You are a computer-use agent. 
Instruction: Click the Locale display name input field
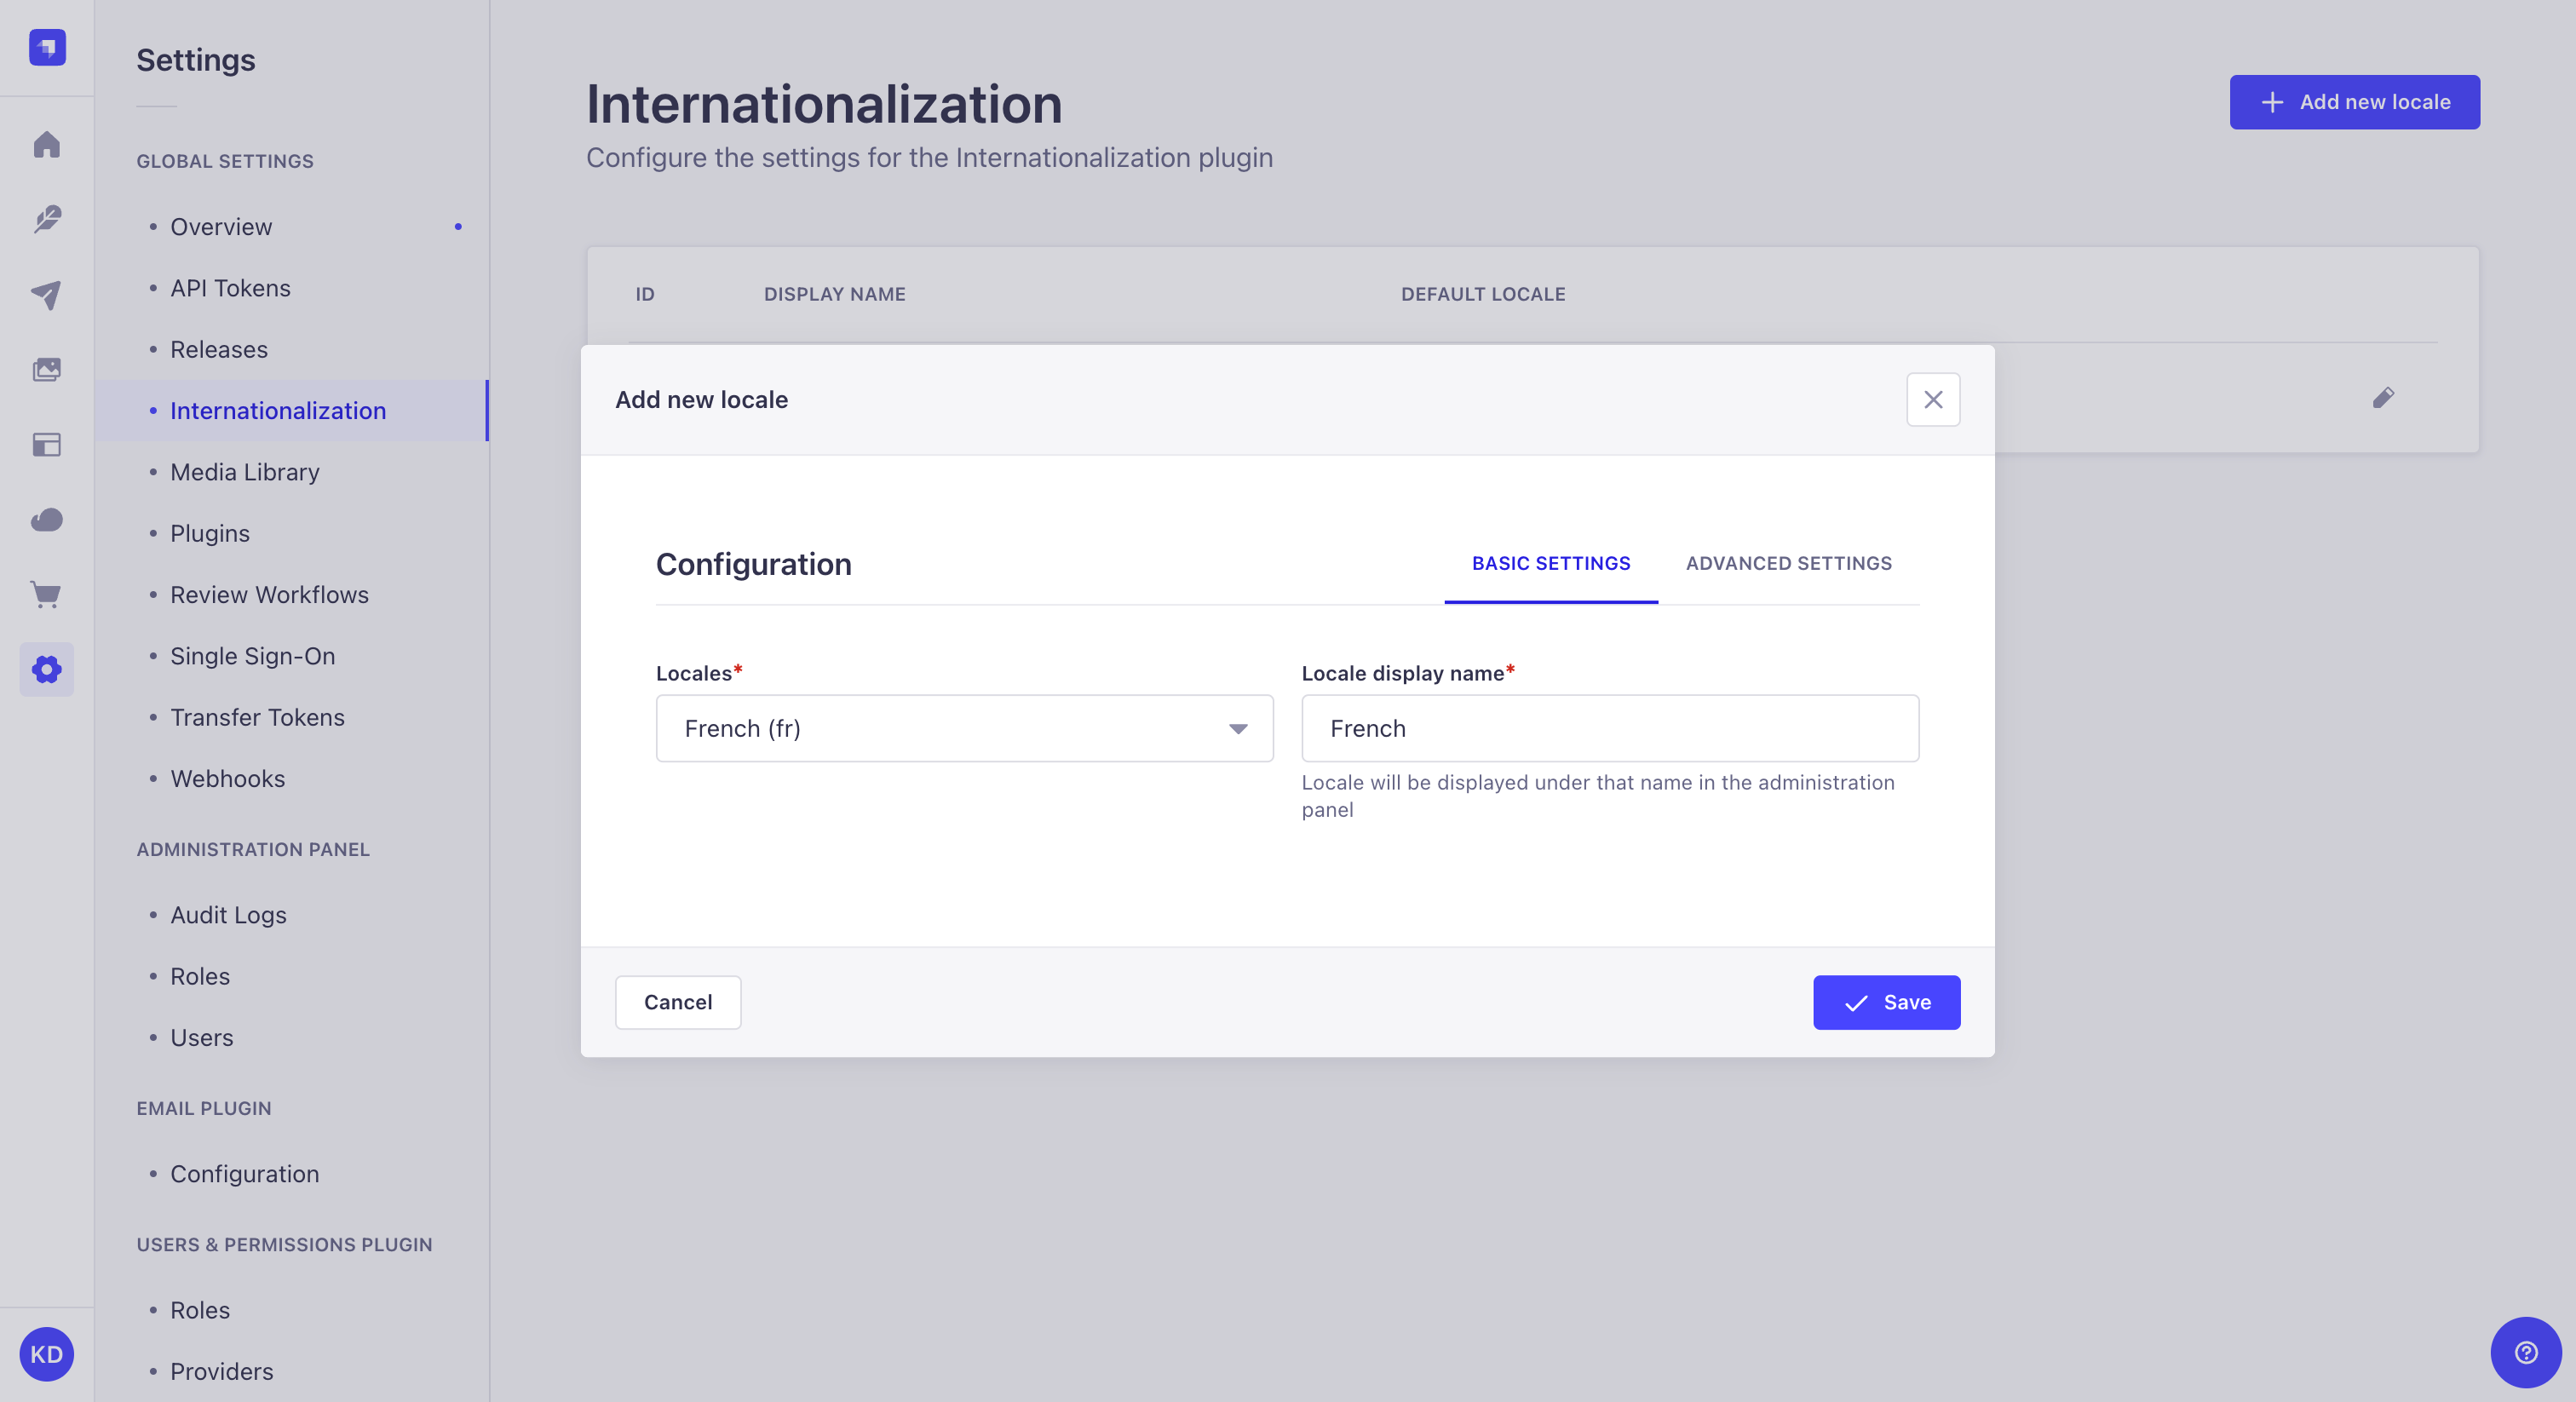pyautogui.click(x=1609, y=727)
